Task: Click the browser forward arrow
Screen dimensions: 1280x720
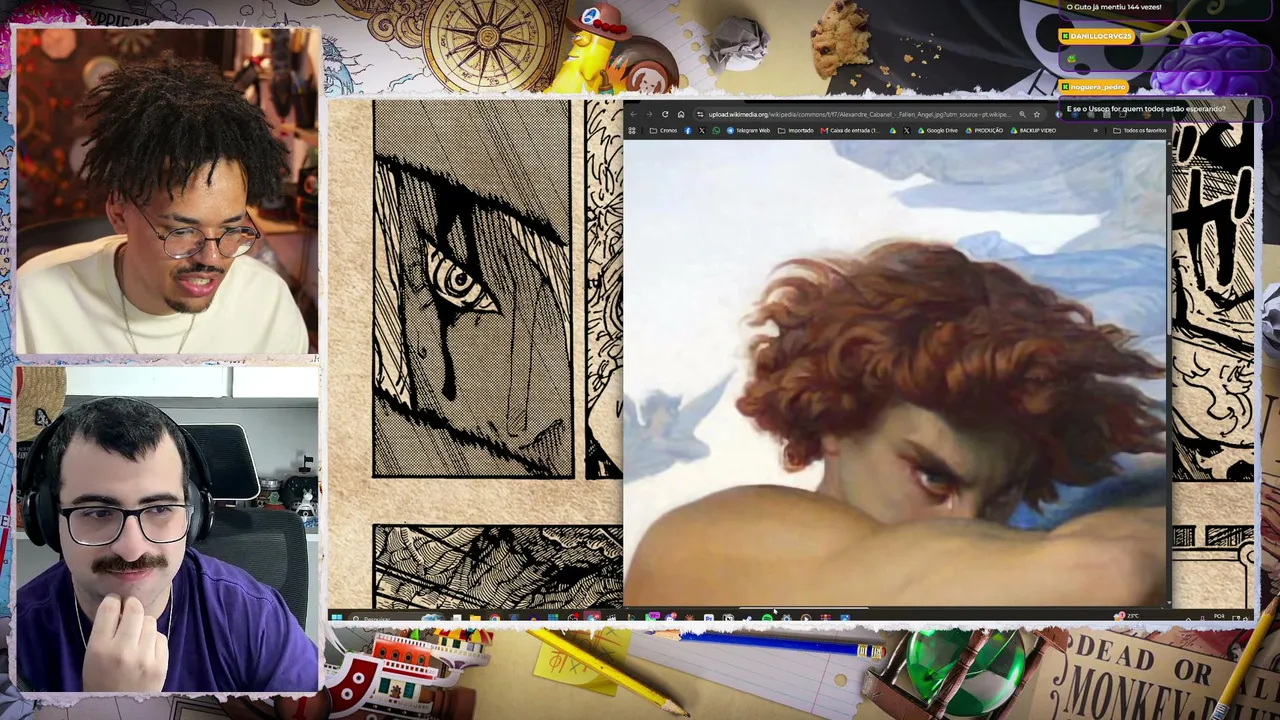Action: (x=649, y=115)
